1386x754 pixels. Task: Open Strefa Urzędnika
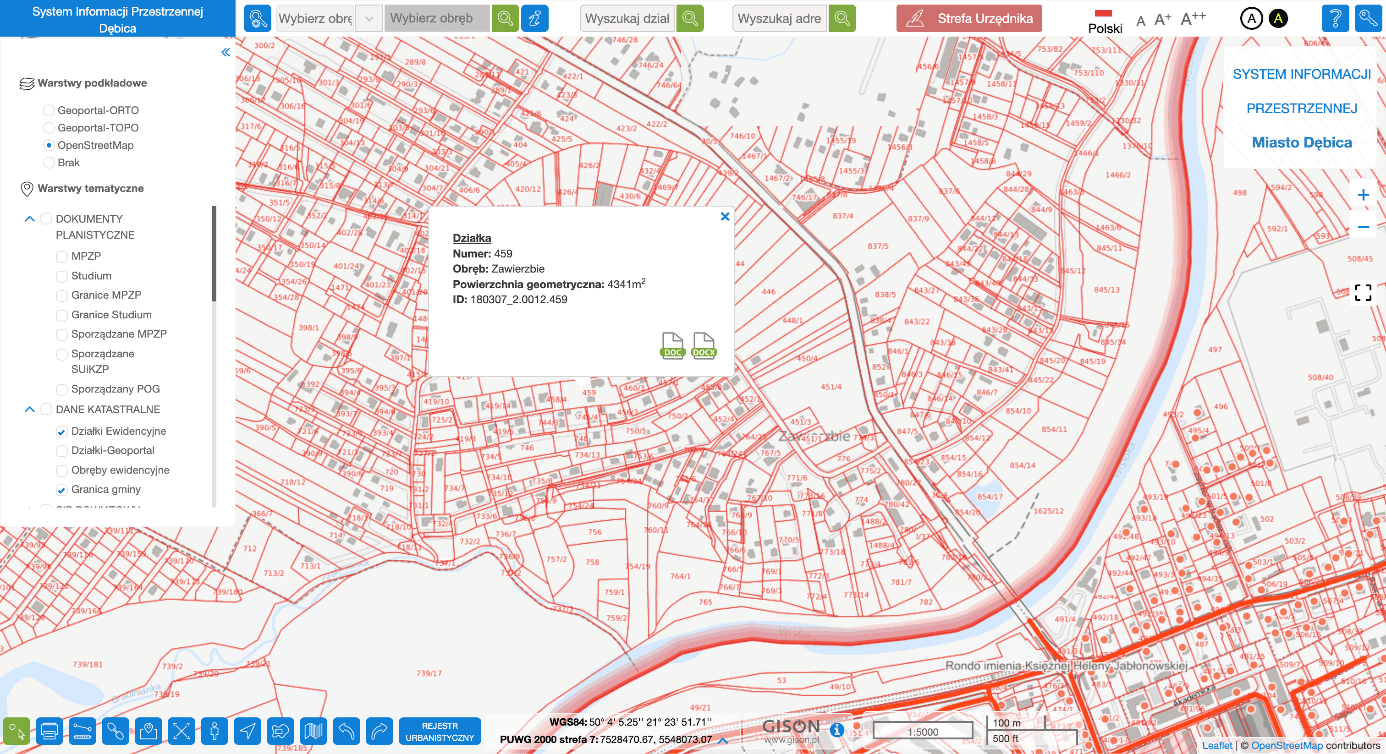[969, 18]
